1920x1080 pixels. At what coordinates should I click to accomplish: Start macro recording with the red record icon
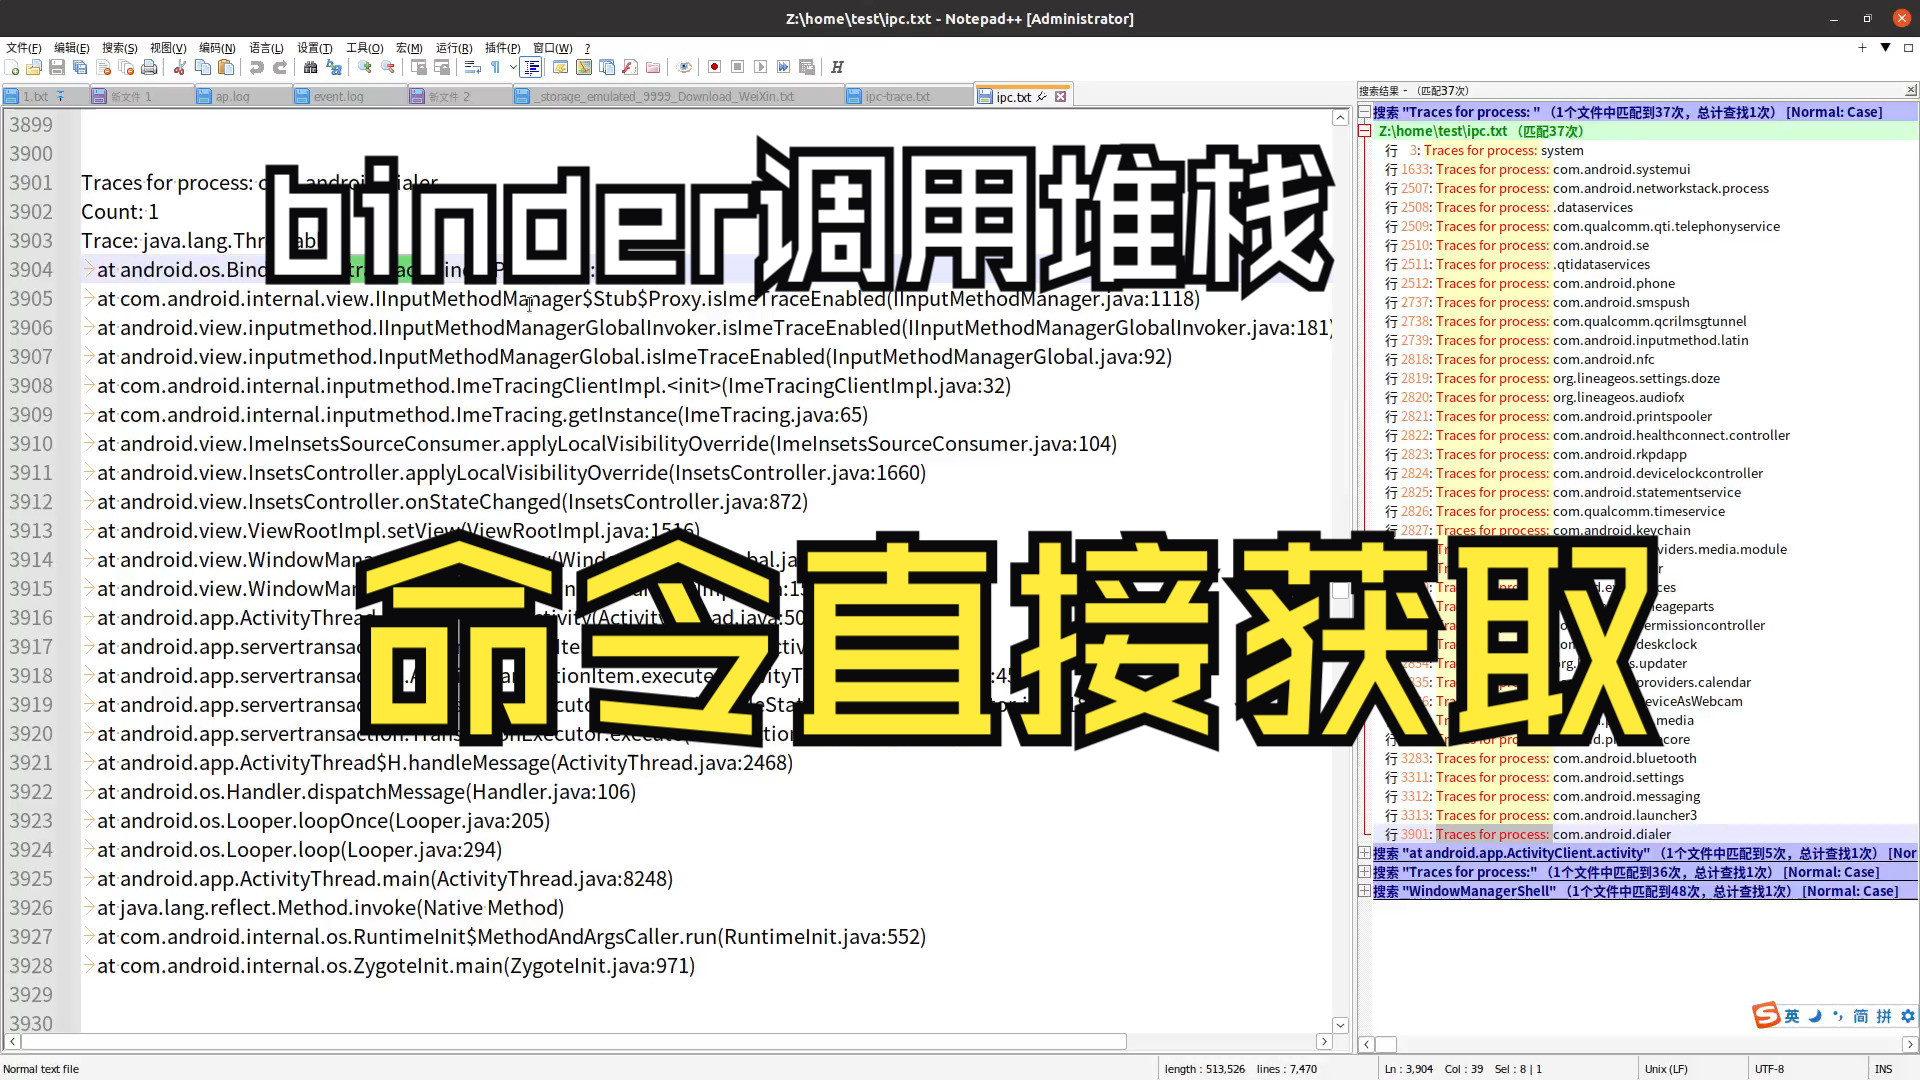[x=713, y=67]
